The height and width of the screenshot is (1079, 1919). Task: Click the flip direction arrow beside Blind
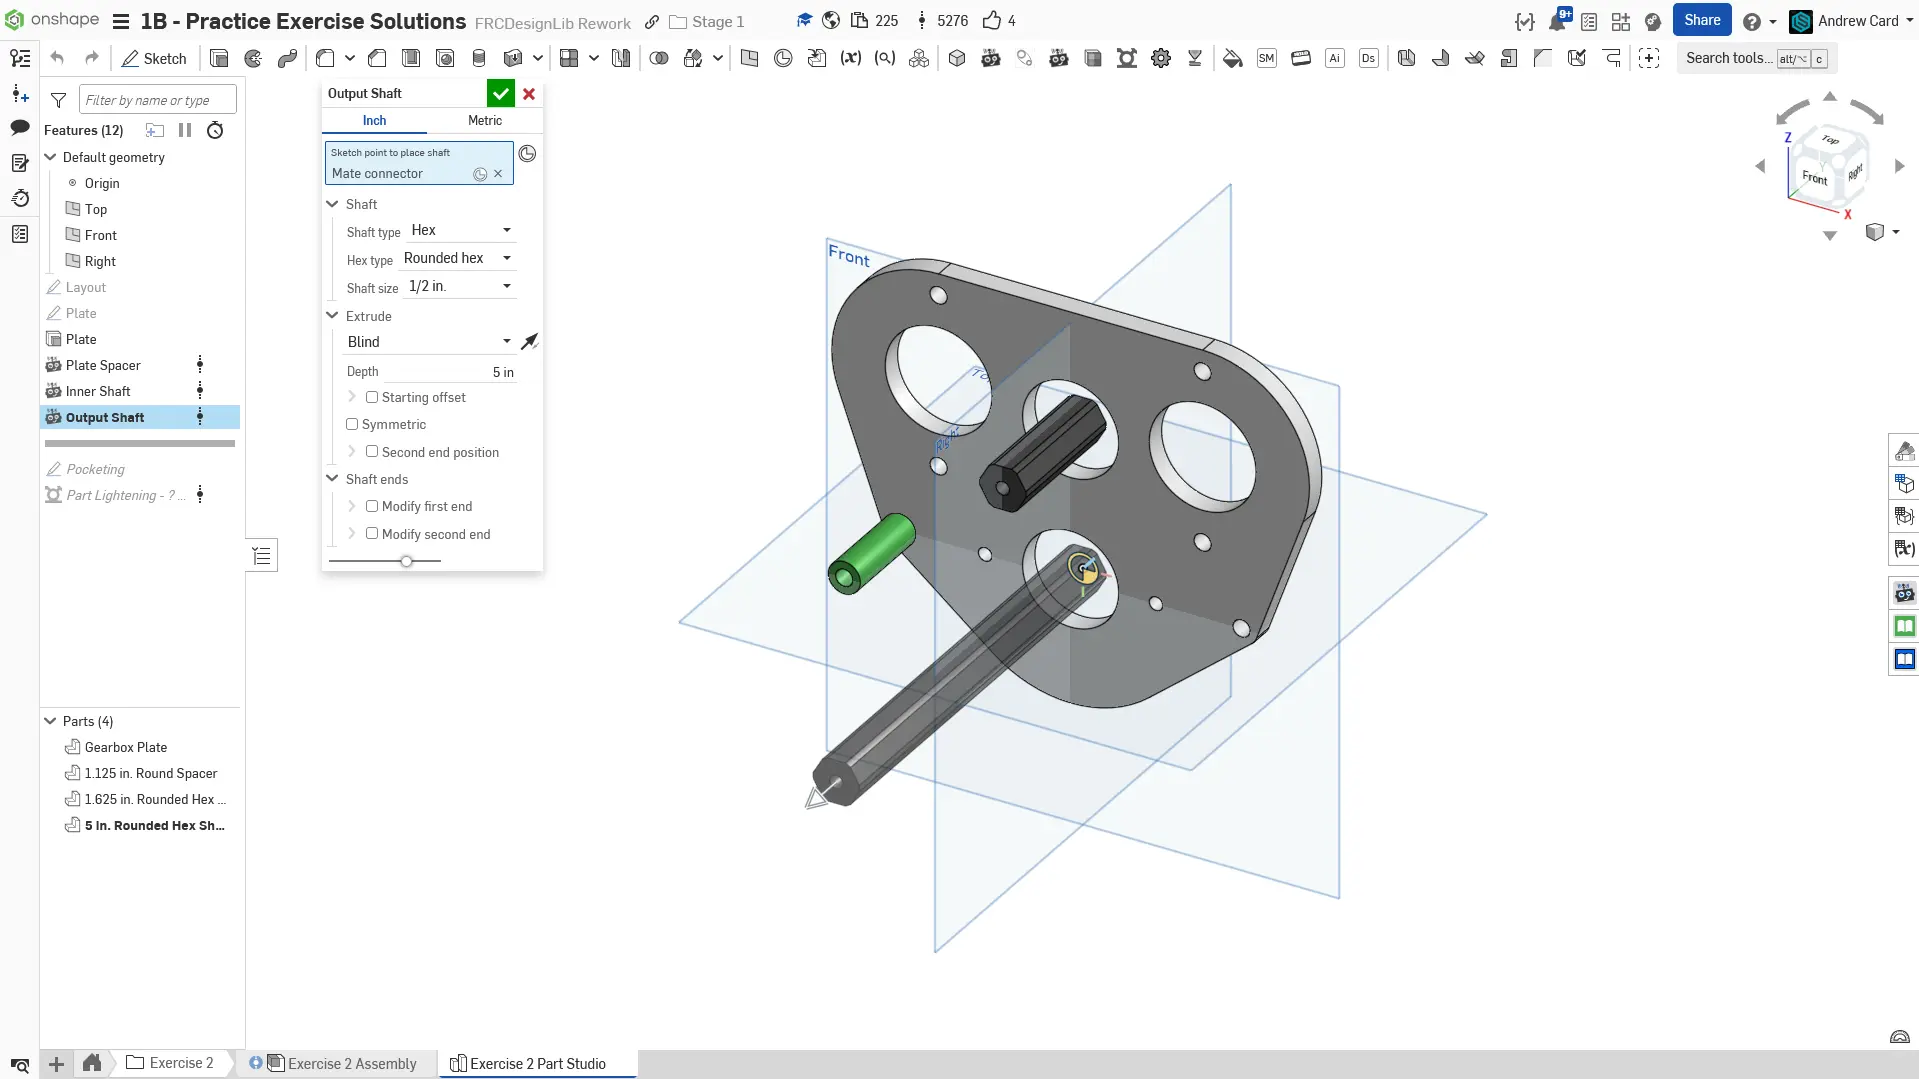(530, 342)
